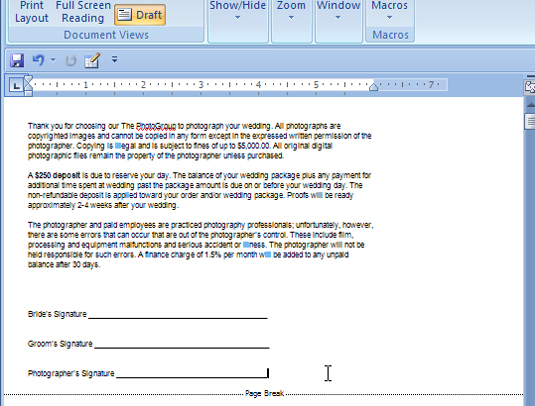Click the vertical scrollbar up arrow
Screen dimensions: 535x406
531,104
